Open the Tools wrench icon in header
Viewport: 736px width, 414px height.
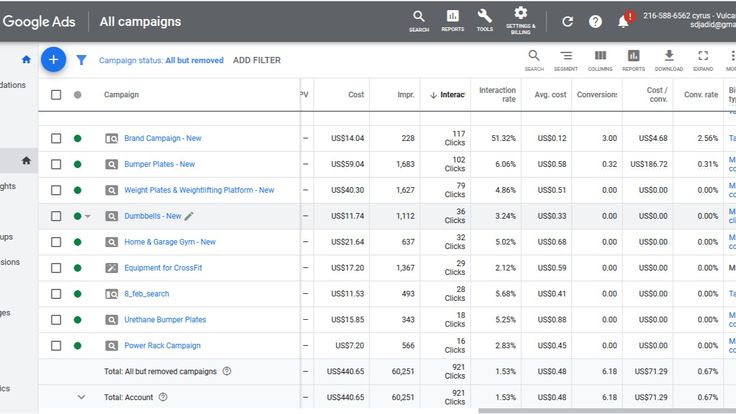(485, 19)
